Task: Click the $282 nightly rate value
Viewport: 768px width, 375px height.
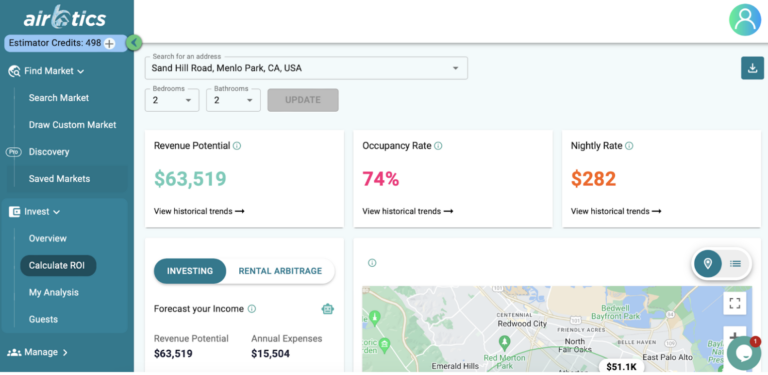Action: 593,179
